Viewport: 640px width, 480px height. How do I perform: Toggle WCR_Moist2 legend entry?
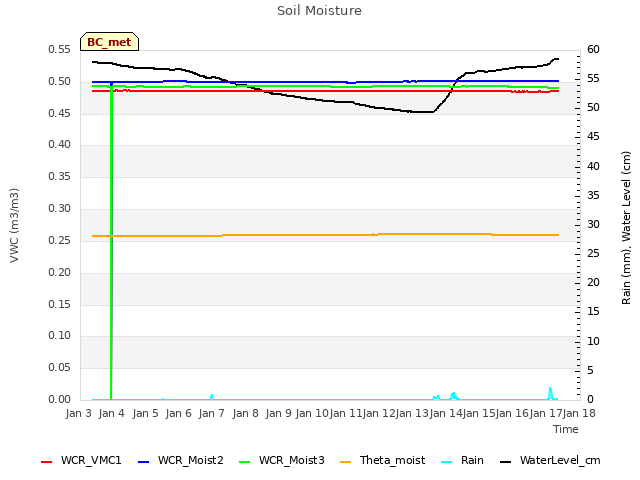coord(181,460)
